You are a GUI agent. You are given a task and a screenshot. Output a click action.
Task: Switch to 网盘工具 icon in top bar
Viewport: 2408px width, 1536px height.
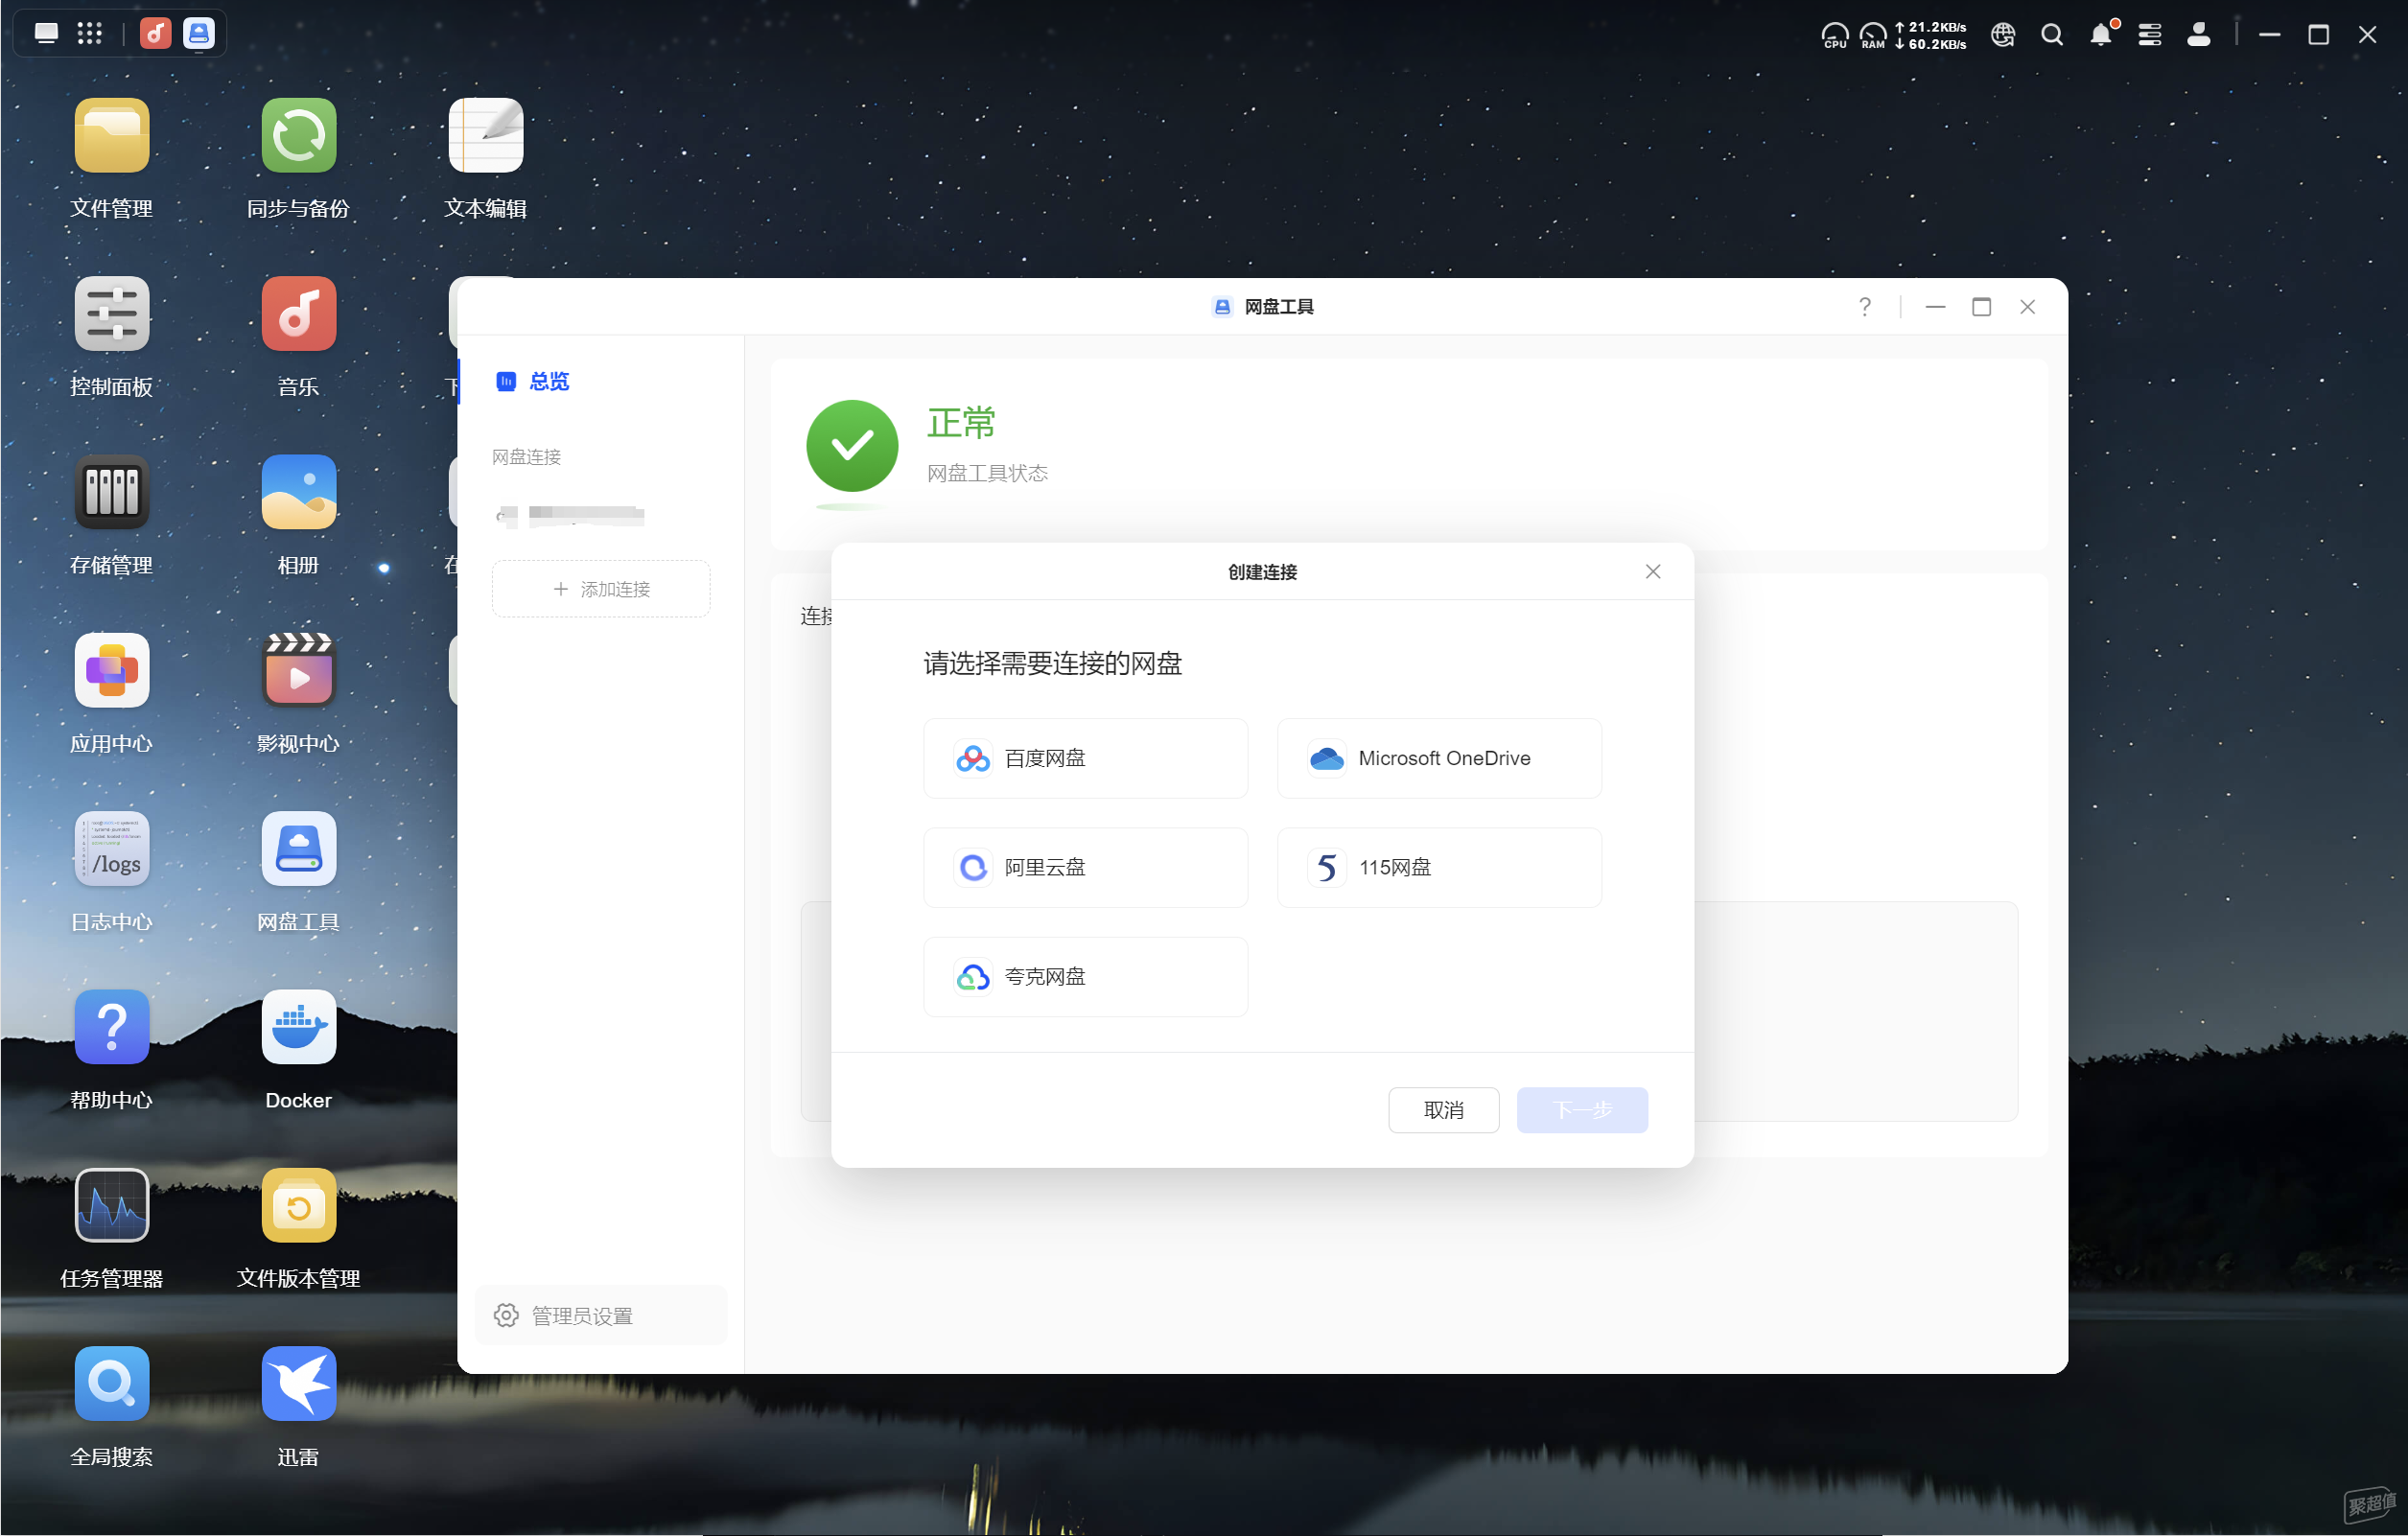199,33
